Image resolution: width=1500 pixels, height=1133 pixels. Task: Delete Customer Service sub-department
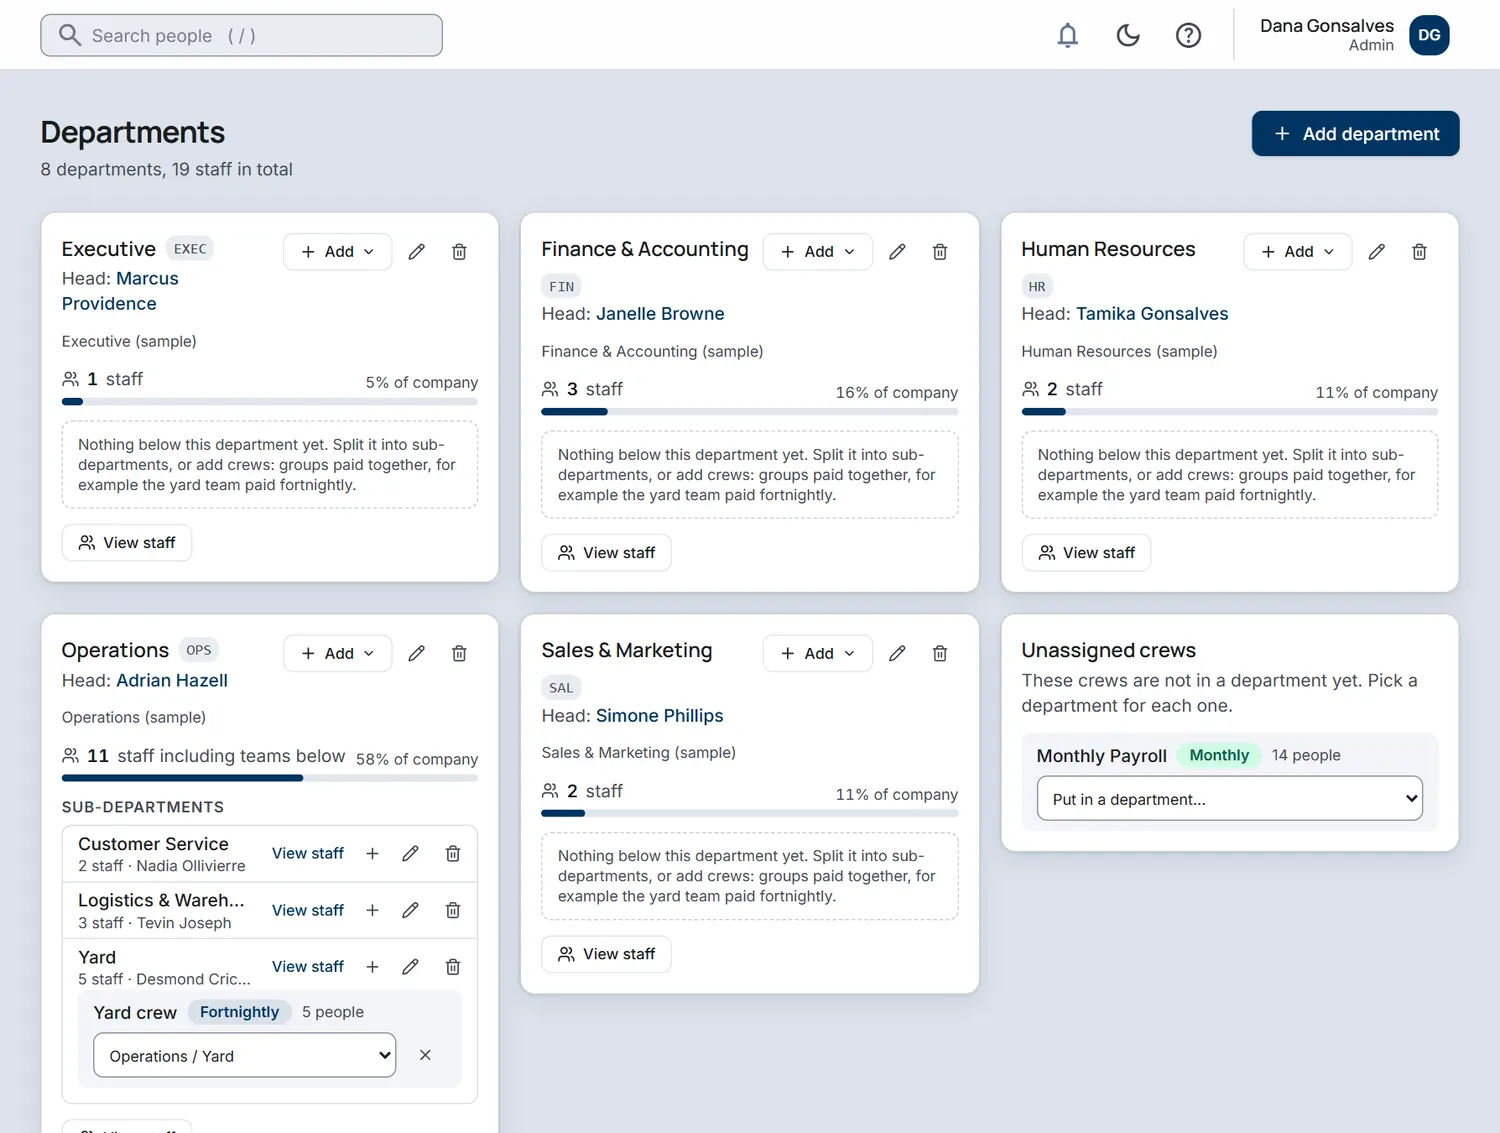tap(453, 853)
